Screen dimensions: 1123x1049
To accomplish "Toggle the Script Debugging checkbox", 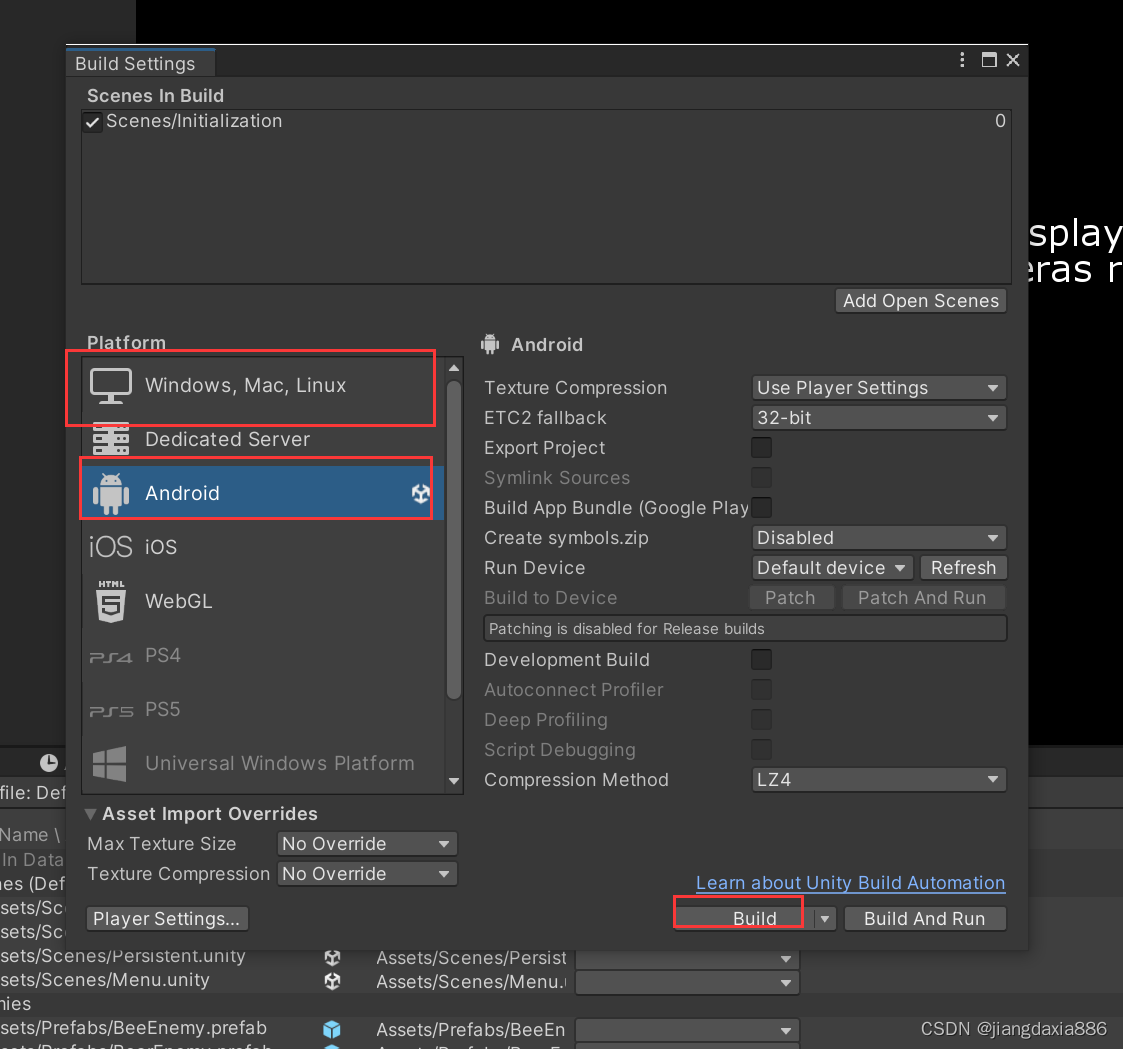I will click(761, 750).
